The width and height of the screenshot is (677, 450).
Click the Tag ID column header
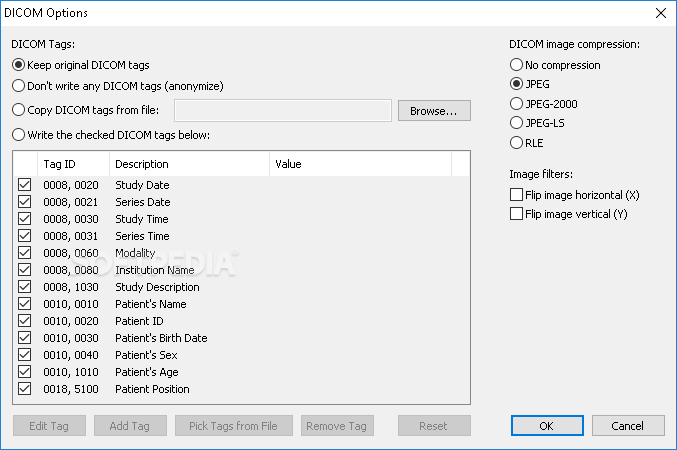coord(73,164)
